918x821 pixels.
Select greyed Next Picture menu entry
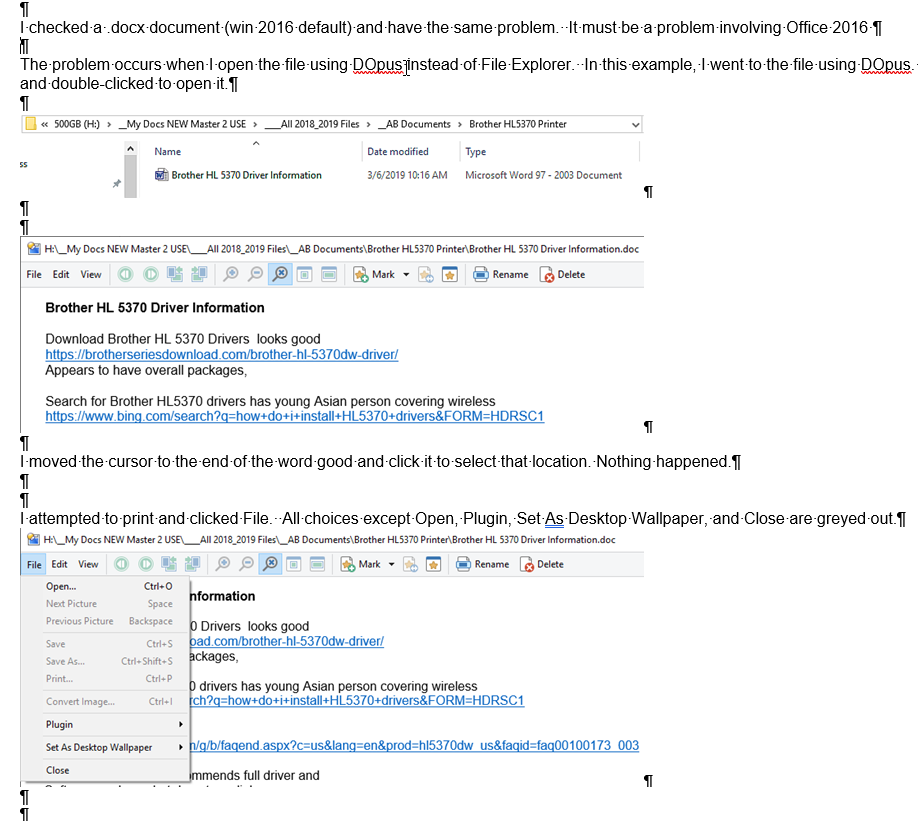[x=105, y=603]
